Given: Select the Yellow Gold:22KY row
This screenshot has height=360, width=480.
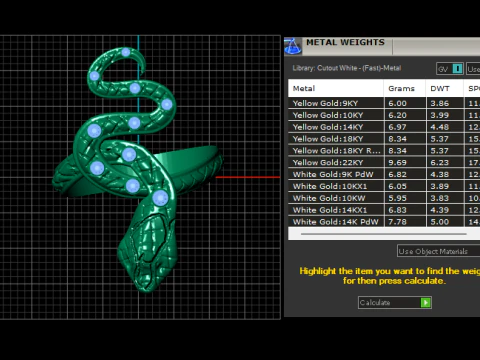Looking at the screenshot, I should [384, 162].
